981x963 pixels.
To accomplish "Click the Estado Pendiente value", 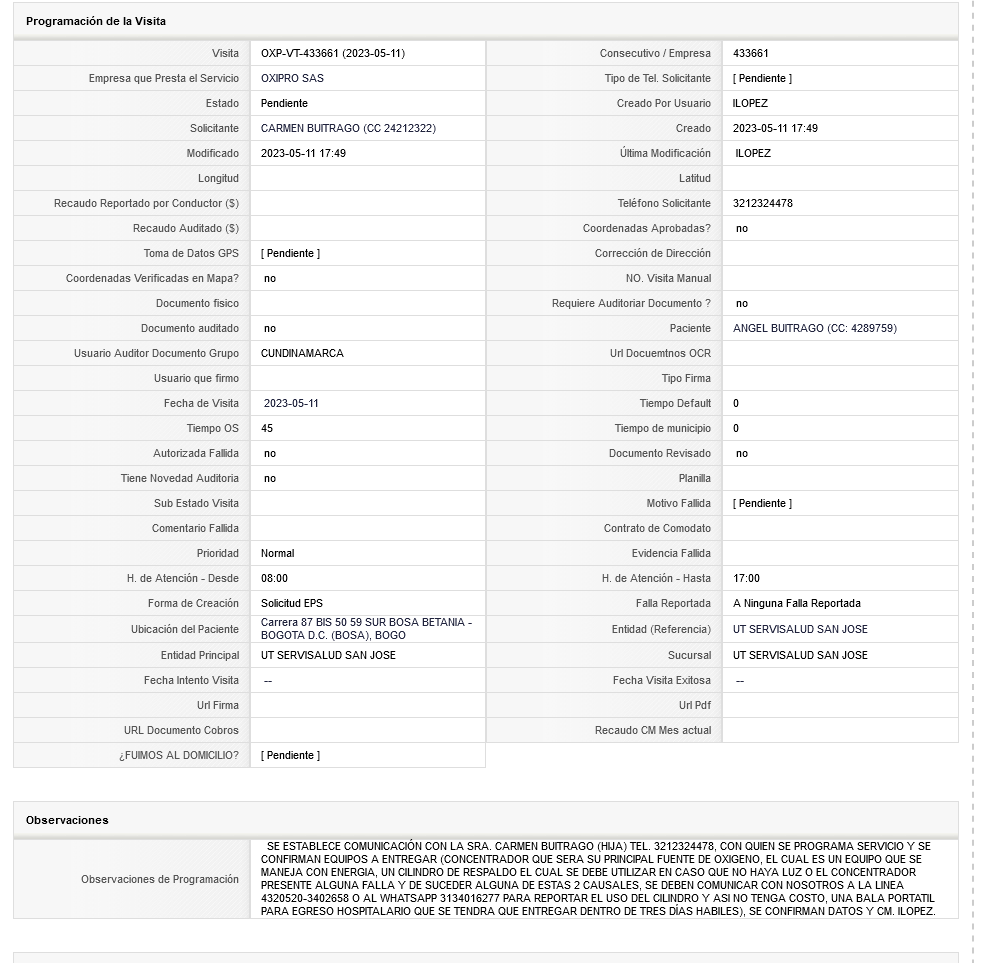I will 284,103.
